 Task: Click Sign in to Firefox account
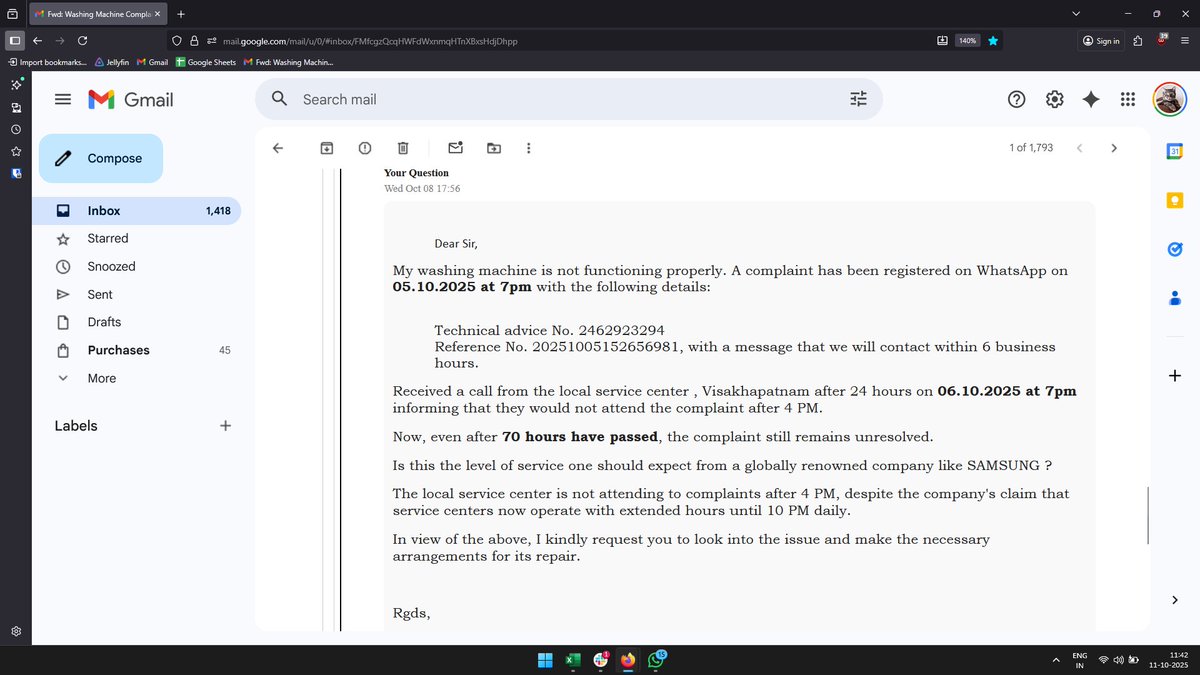(1100, 41)
